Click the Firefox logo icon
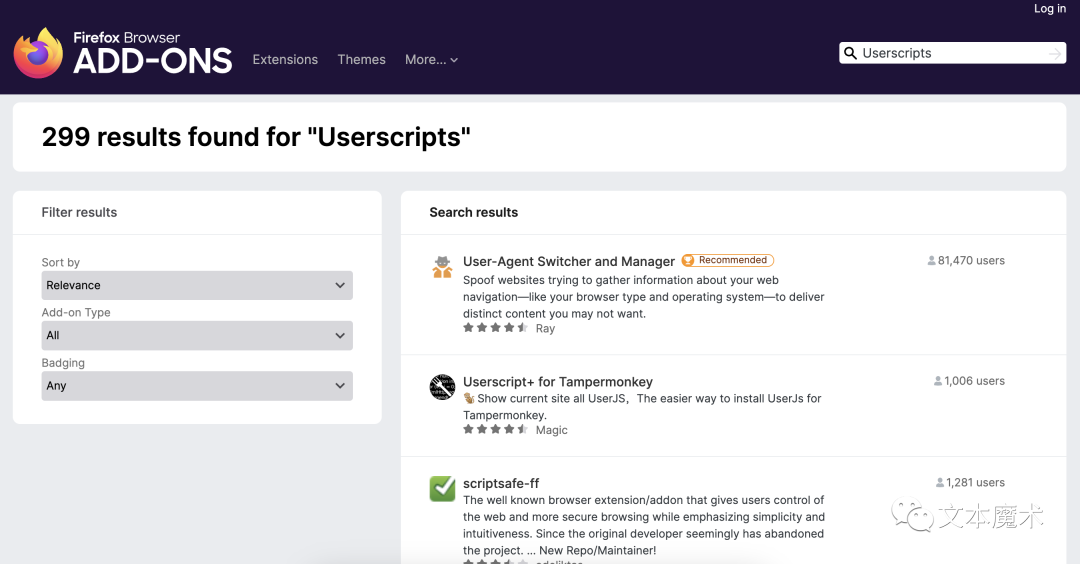The height and width of the screenshot is (564, 1080). point(39,53)
